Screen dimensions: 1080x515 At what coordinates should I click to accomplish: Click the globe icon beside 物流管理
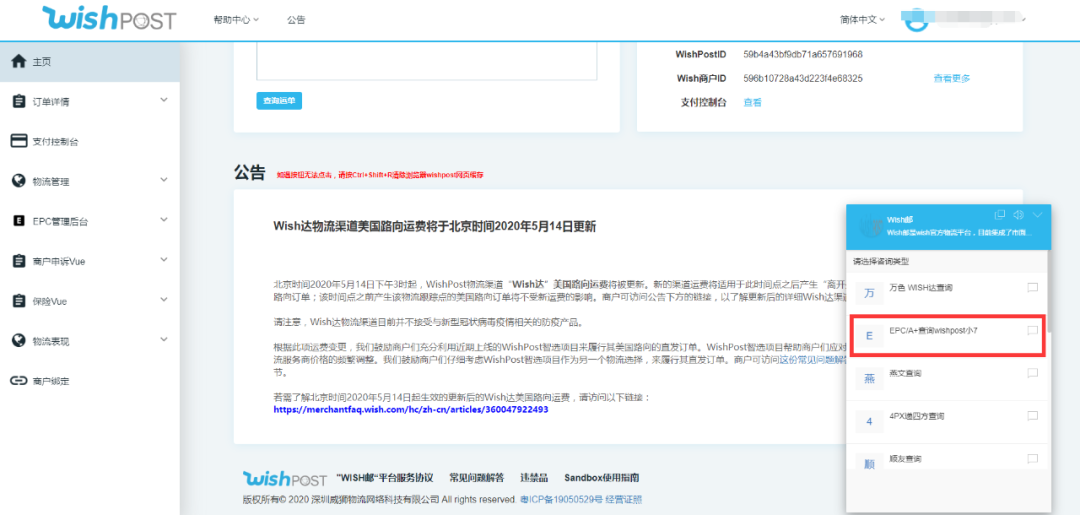19,181
